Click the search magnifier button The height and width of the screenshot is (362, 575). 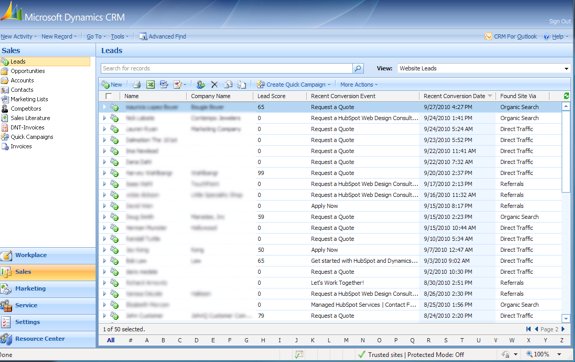click(x=358, y=68)
